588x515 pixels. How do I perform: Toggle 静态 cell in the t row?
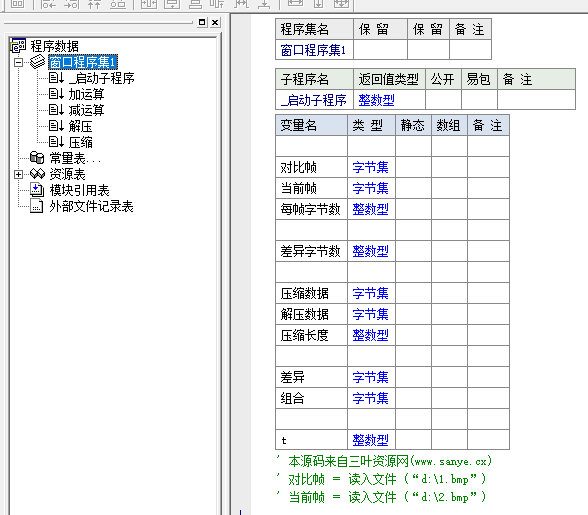pyautogui.click(x=413, y=440)
